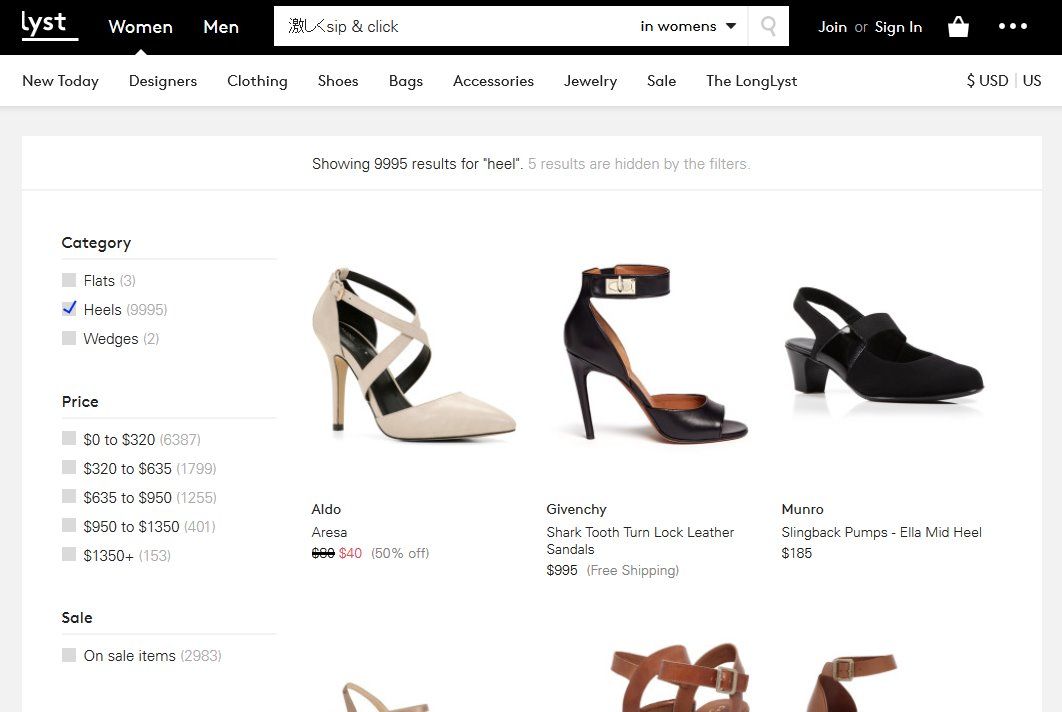Click the Sign In link

[898, 27]
